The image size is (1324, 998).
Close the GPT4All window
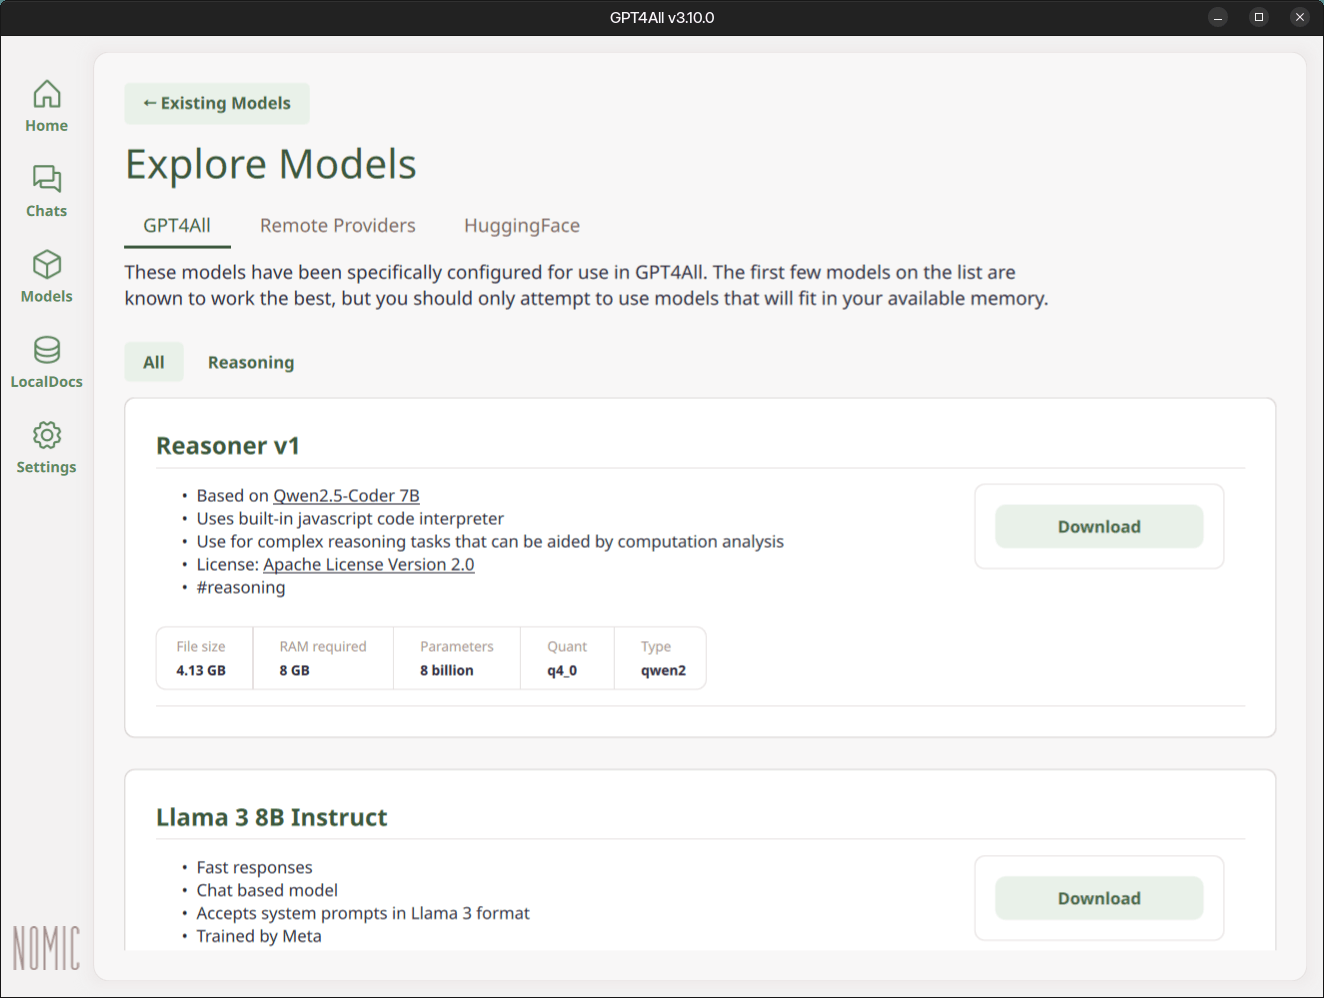coord(1299,17)
